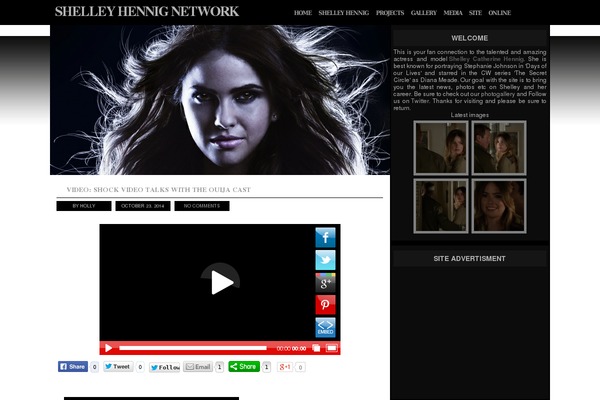Open the PROJECTS menu item
600x400 pixels.
click(390, 13)
